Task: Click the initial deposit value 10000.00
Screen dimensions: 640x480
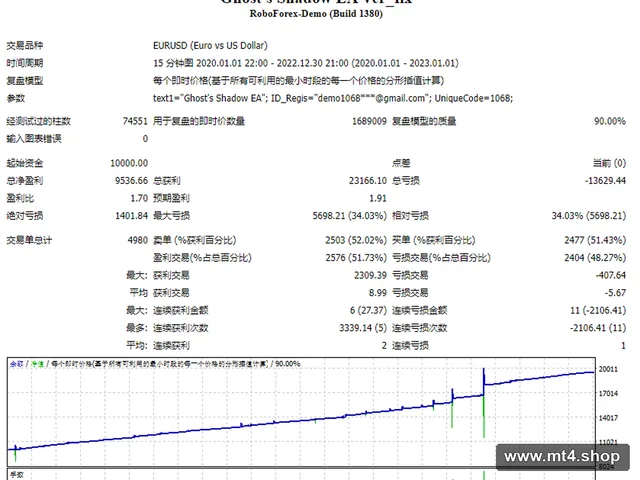Action: pyautogui.click(x=129, y=163)
